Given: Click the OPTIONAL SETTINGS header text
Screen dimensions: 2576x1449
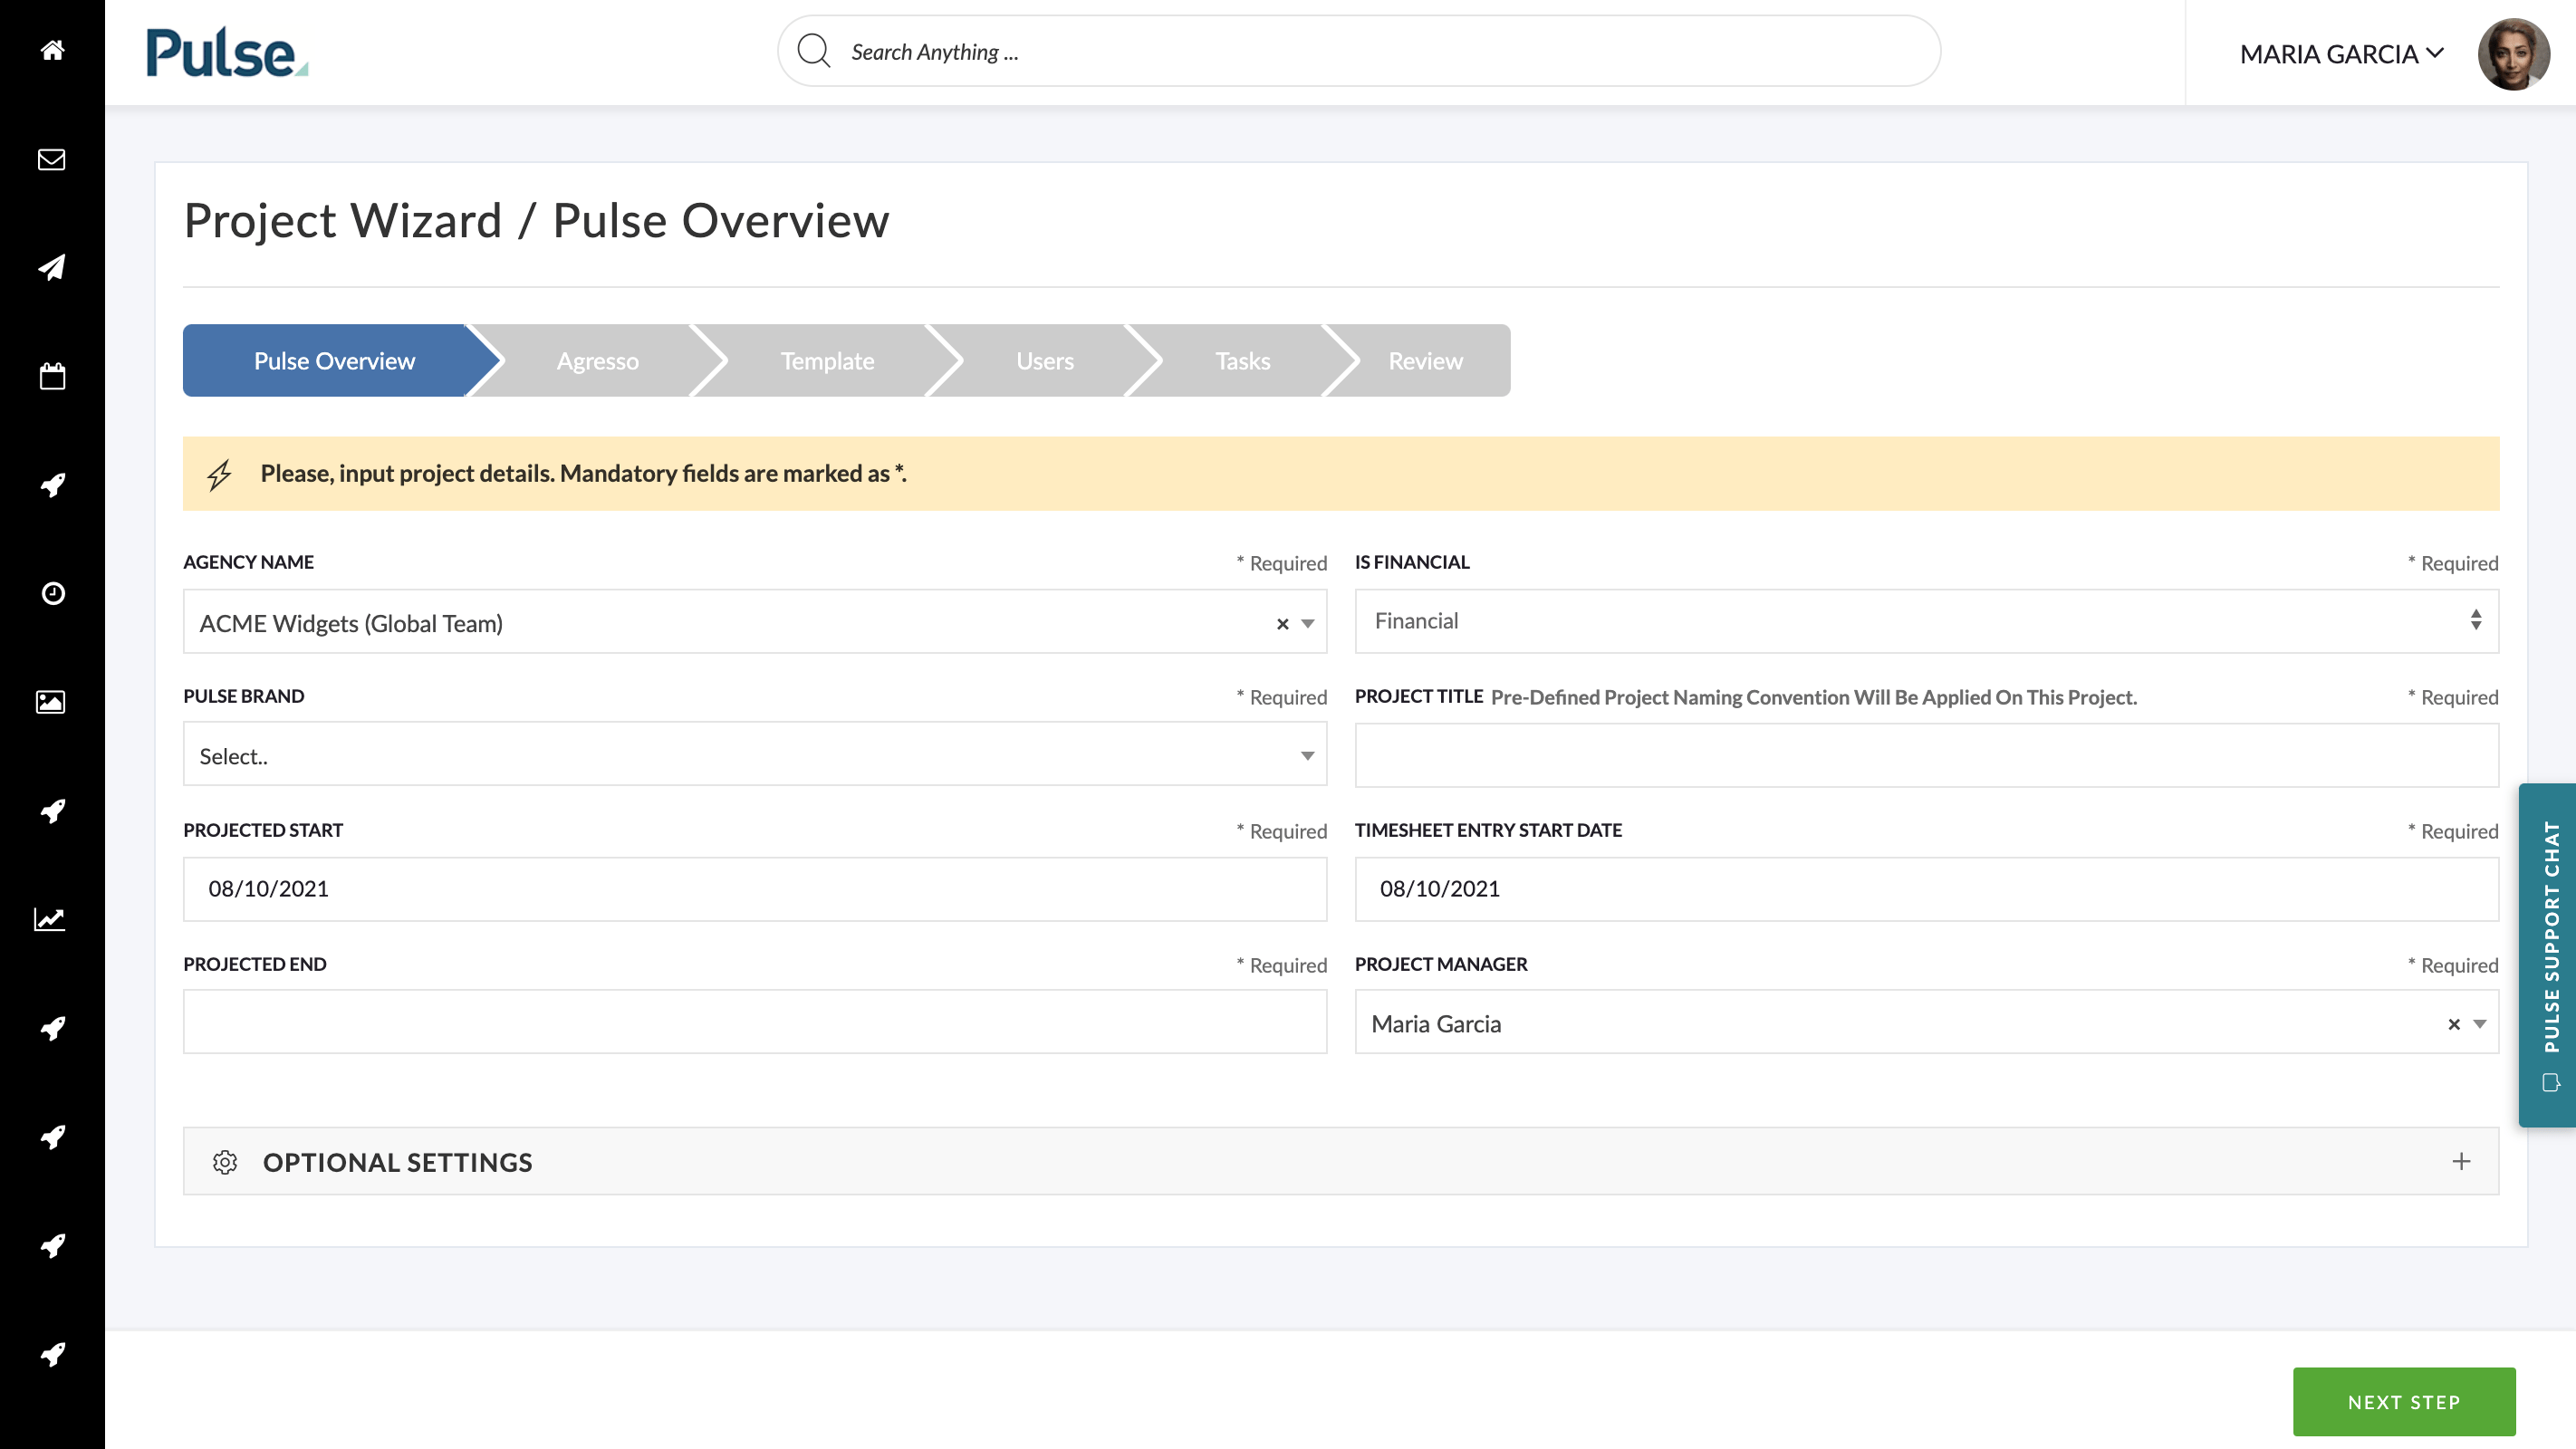Looking at the screenshot, I should (x=397, y=1162).
